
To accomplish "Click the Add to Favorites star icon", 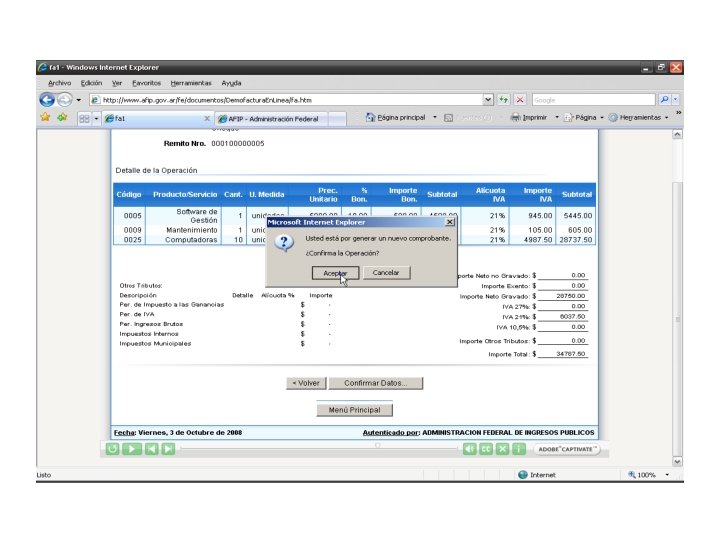I will pos(62,118).
